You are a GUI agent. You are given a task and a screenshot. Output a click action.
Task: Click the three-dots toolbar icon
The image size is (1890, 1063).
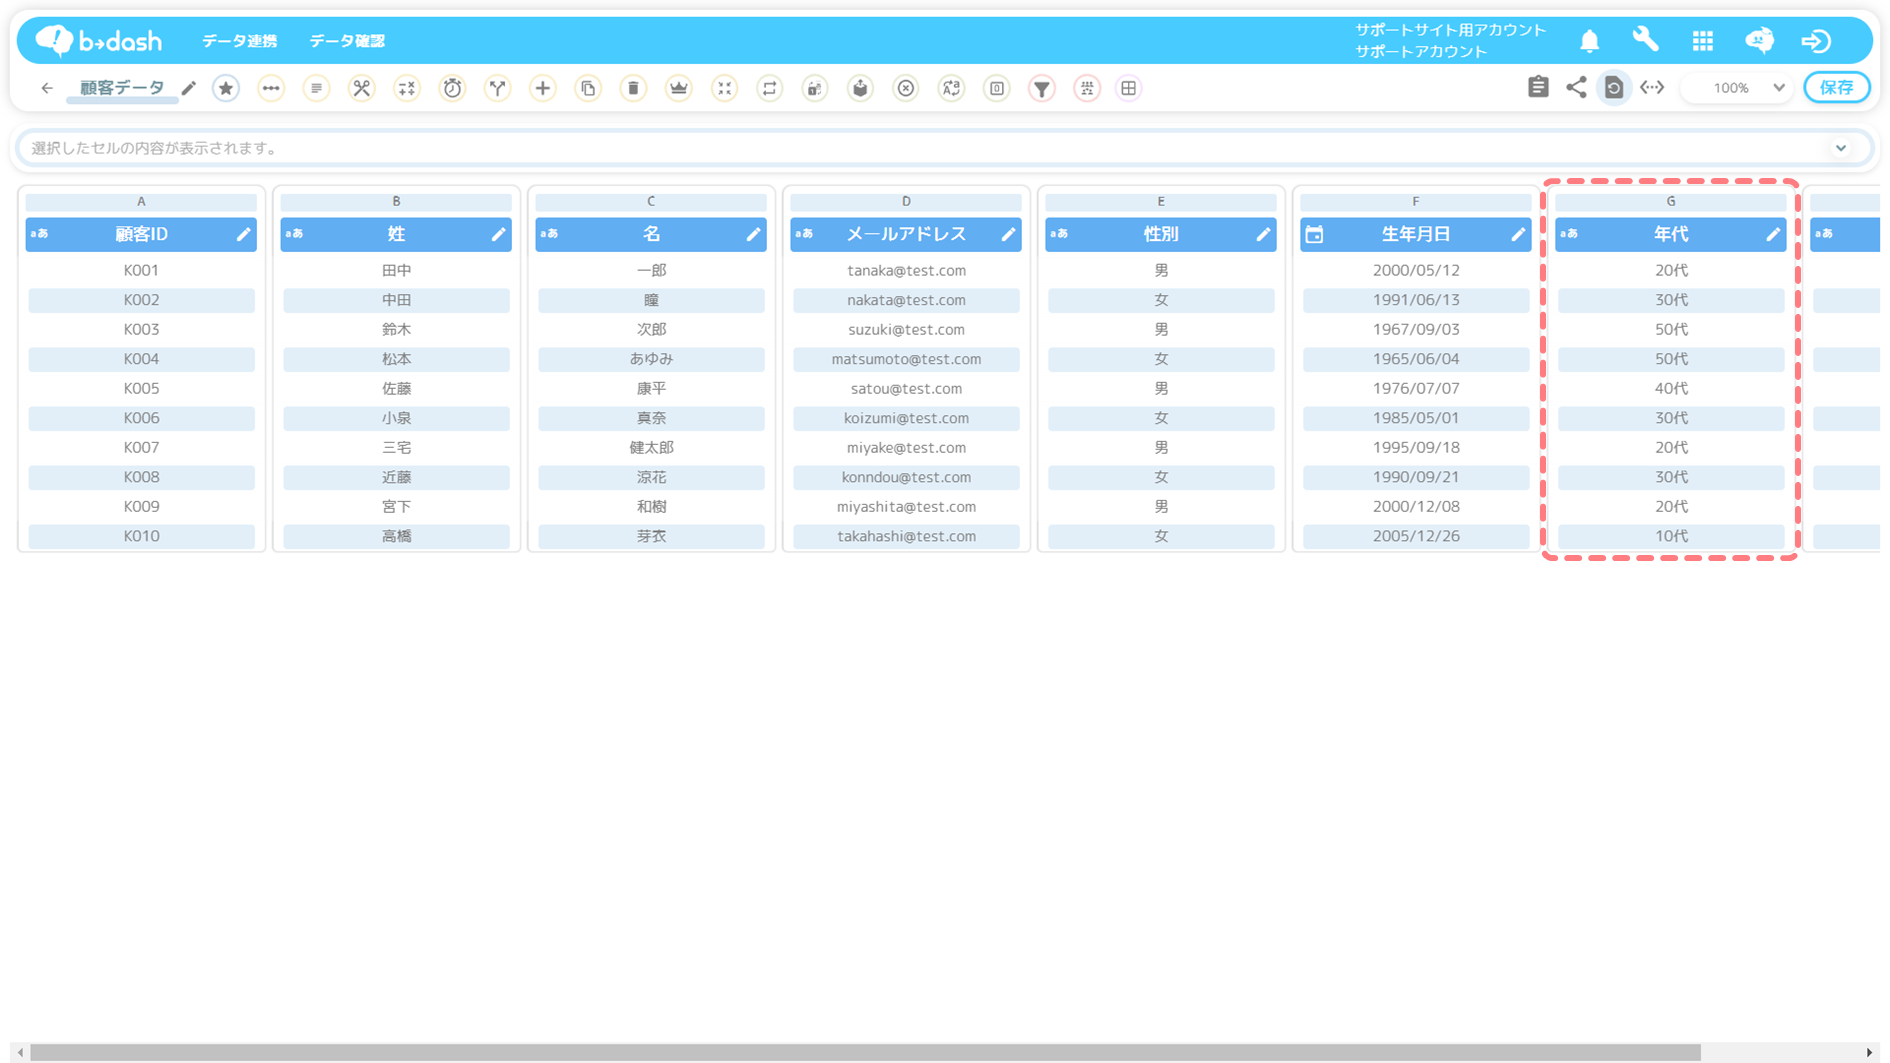[x=271, y=88]
